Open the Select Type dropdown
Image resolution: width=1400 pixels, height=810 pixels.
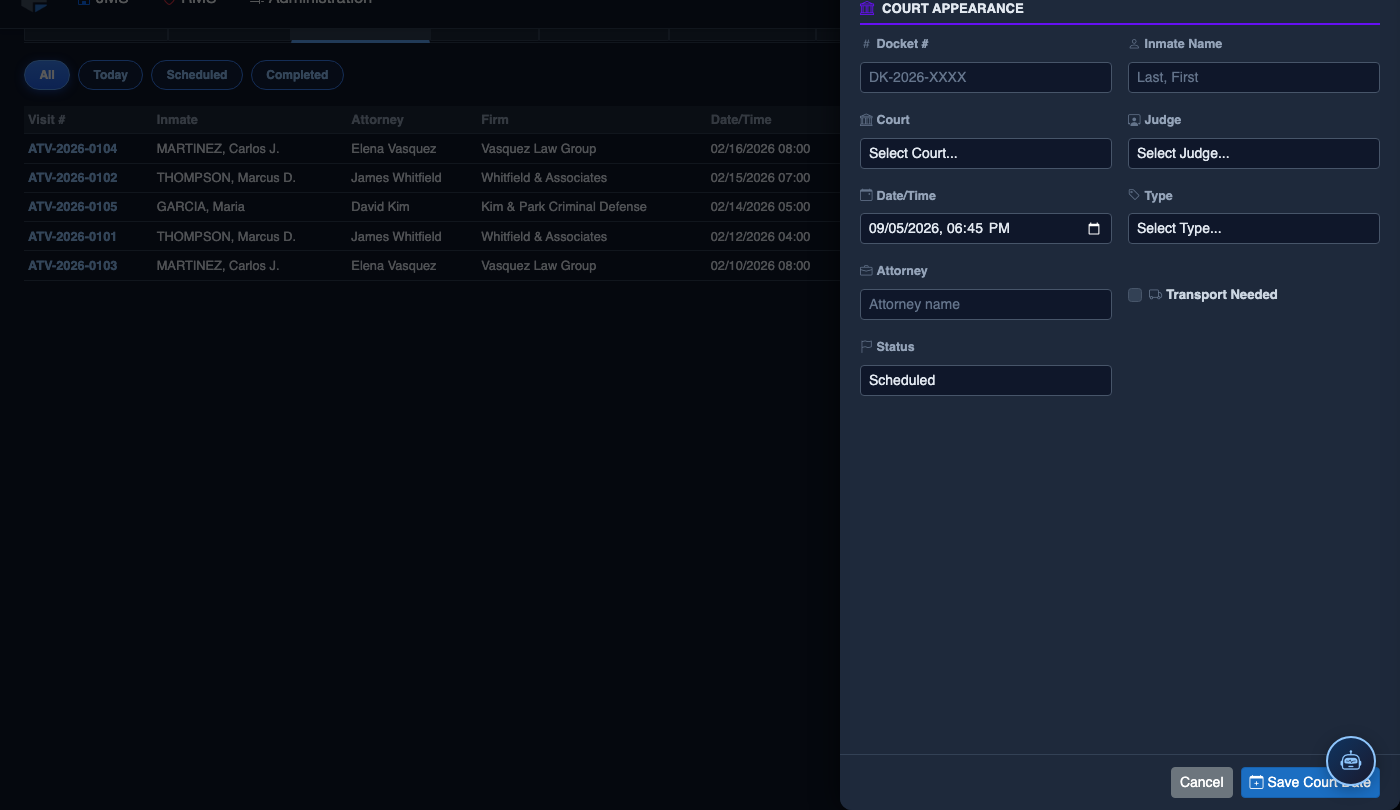coord(1254,228)
